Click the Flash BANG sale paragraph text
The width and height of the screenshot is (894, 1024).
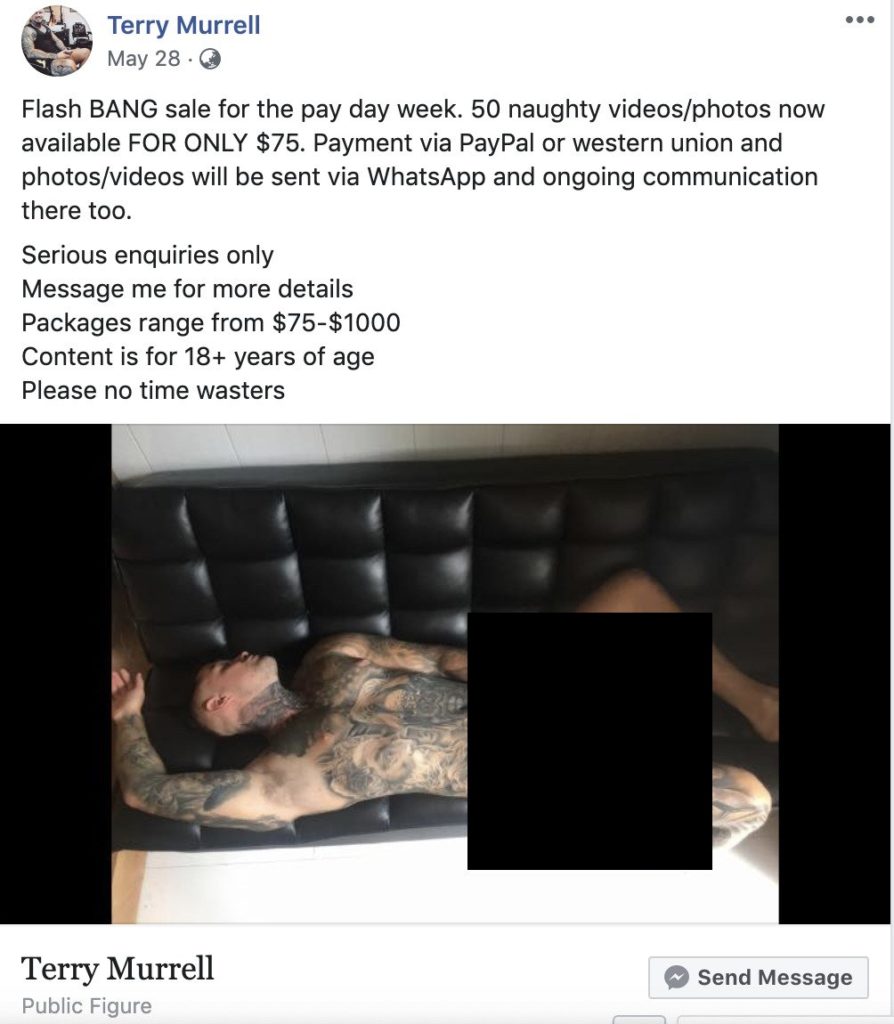click(x=423, y=159)
